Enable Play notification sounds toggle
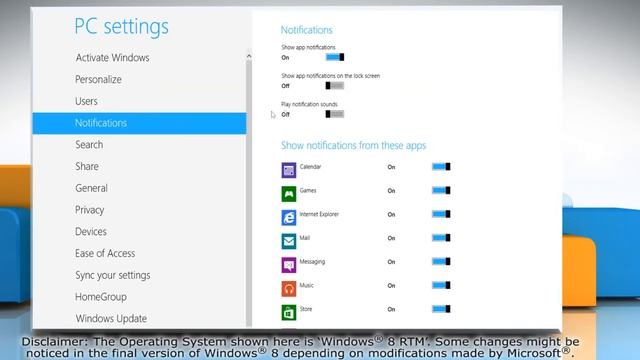 [335, 114]
